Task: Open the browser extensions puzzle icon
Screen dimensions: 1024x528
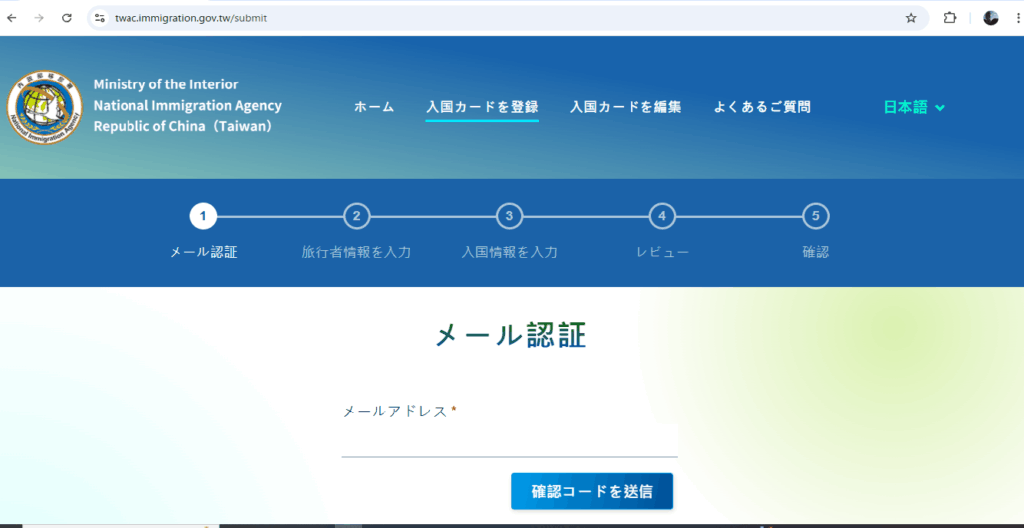Action: (x=950, y=18)
